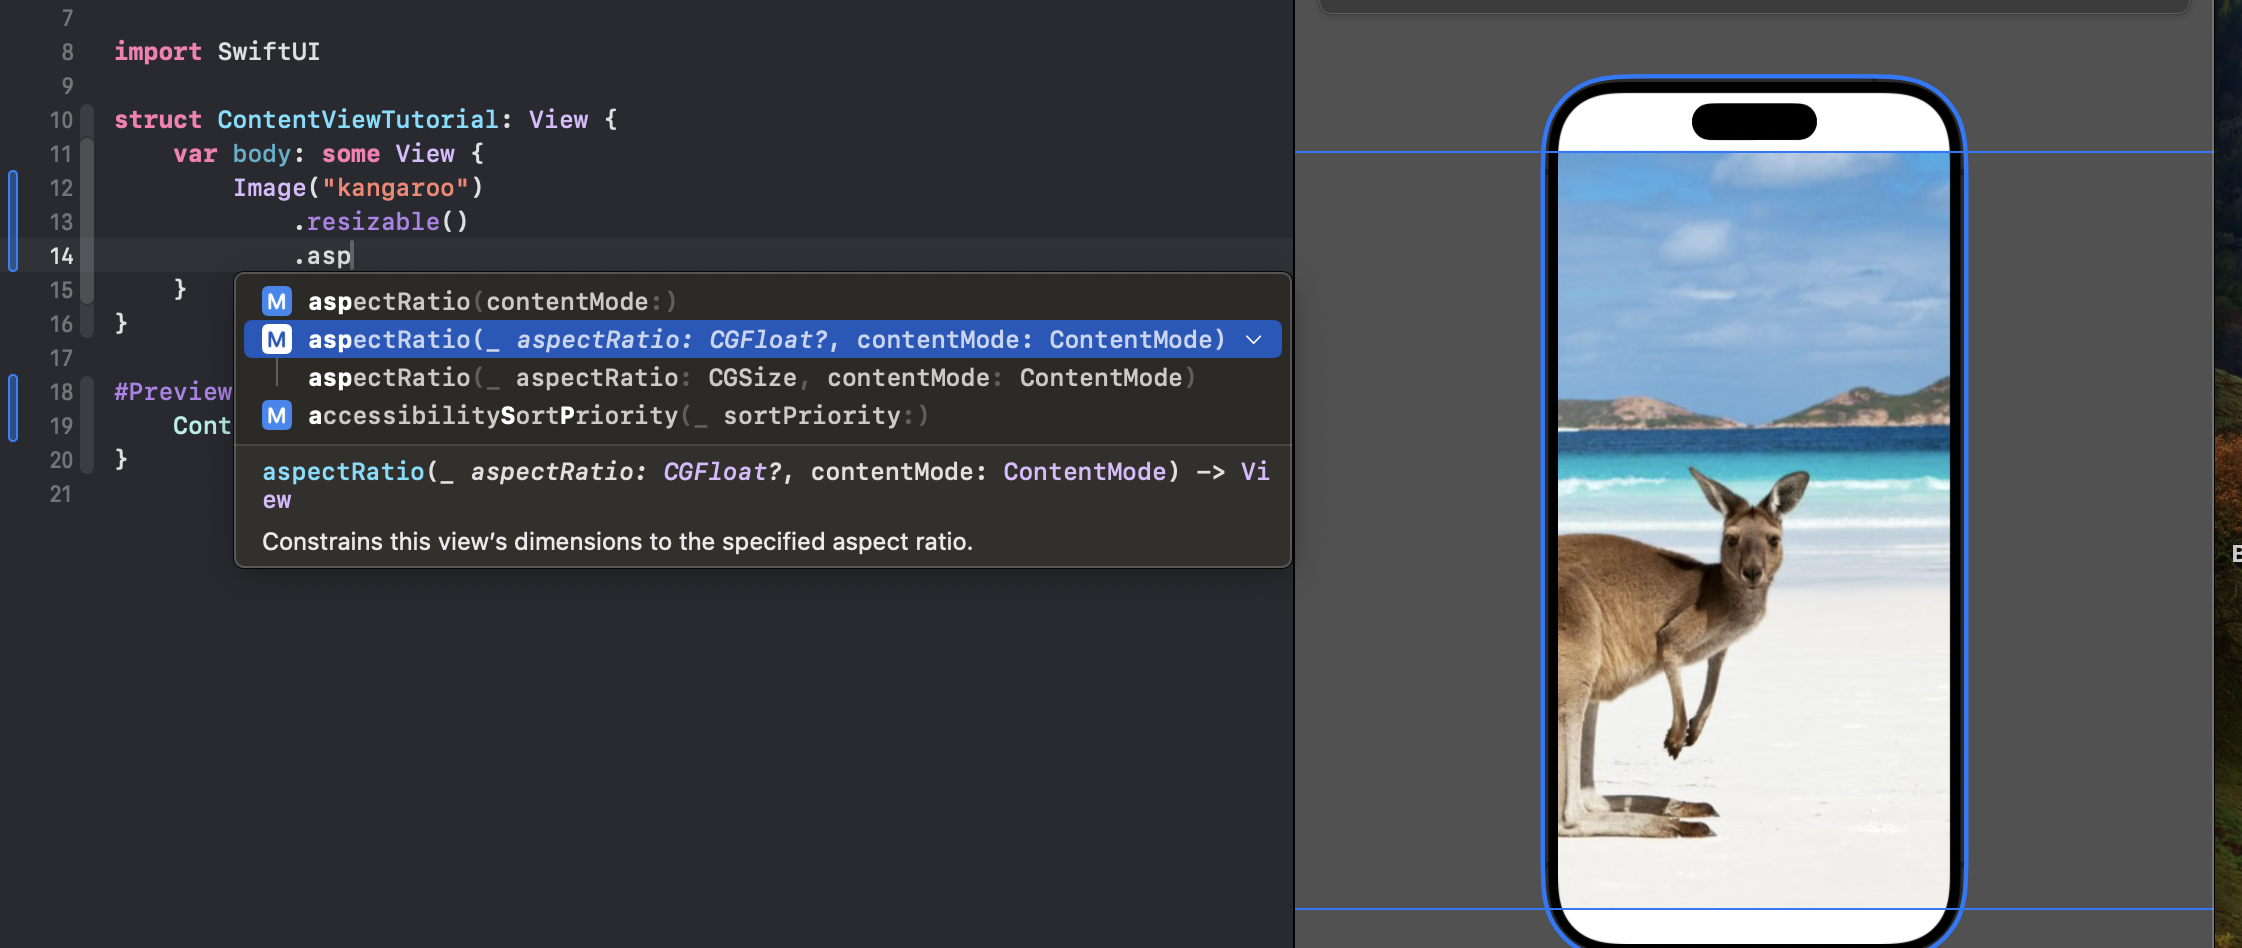
Task: Expand chevron on highlighted aspectRatio completion
Action: coord(1254,340)
